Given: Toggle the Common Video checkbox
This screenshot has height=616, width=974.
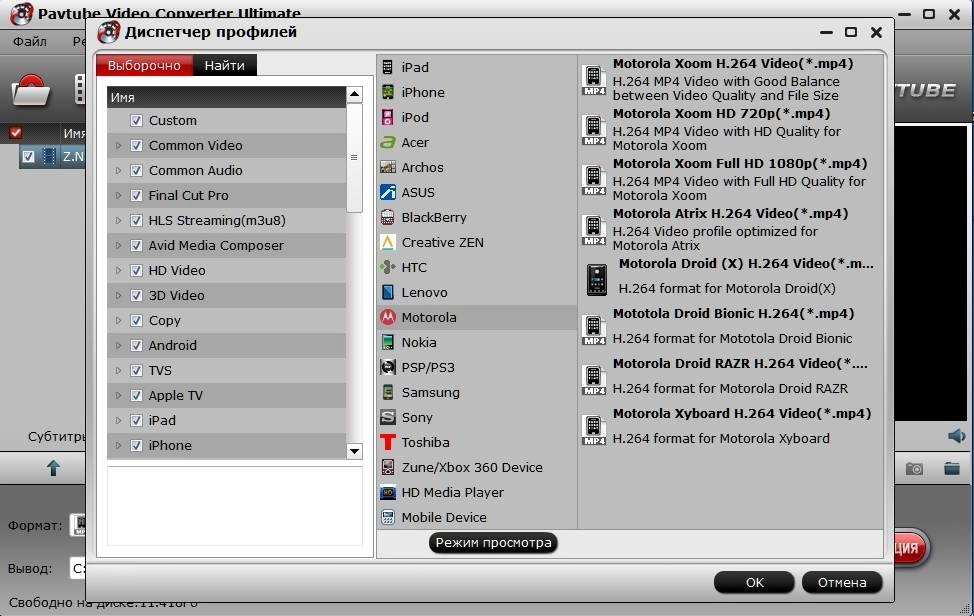Looking at the screenshot, I should coord(136,145).
